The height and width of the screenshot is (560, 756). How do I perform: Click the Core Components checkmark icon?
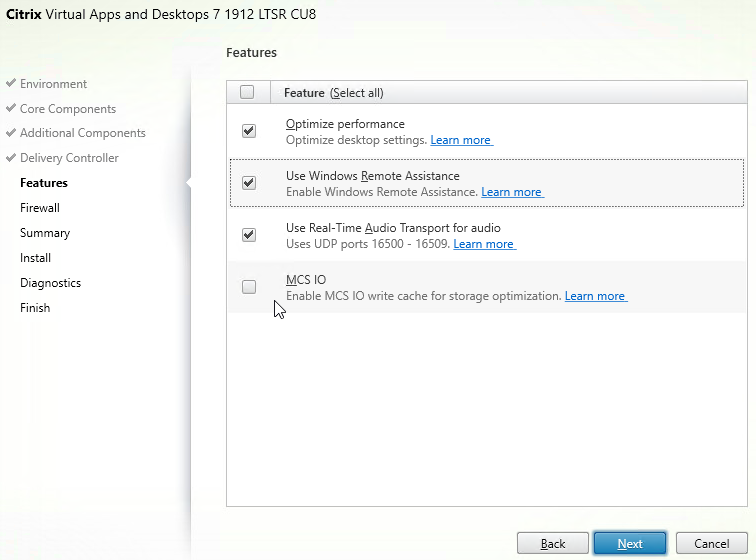[11, 108]
